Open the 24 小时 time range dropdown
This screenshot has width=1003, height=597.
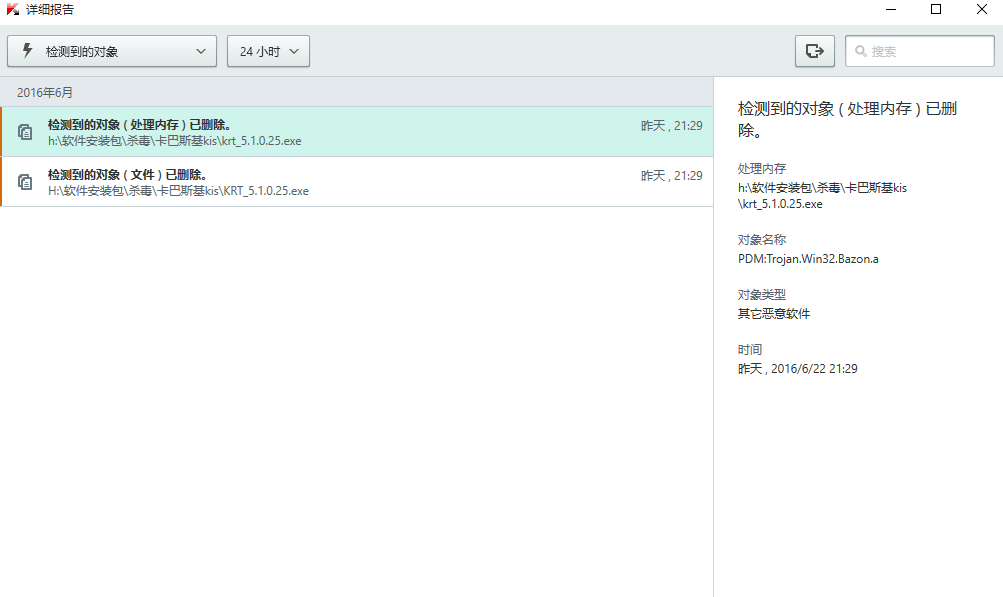268,51
